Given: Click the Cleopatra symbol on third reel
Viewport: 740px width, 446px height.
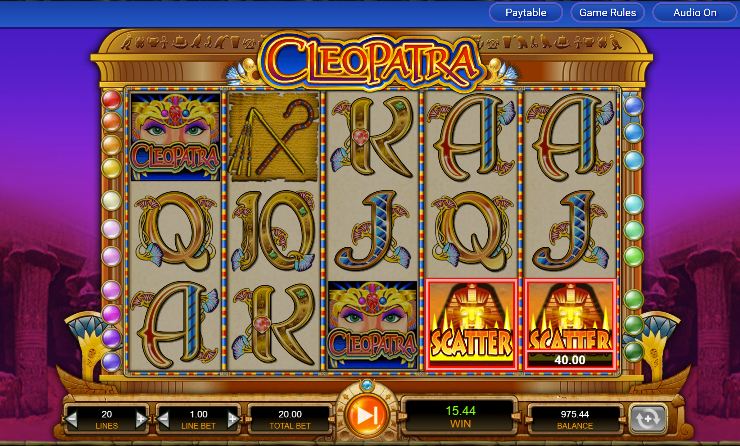Looking at the screenshot, I should 372,324.
